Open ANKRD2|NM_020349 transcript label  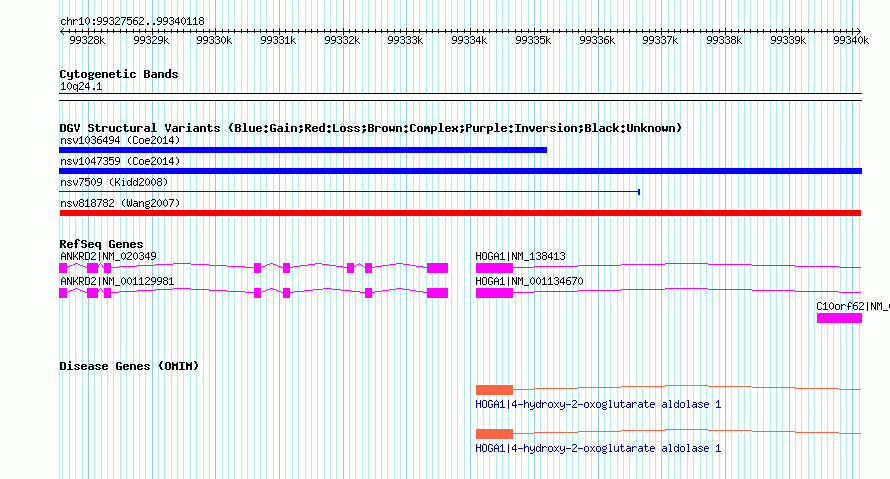tap(108, 256)
